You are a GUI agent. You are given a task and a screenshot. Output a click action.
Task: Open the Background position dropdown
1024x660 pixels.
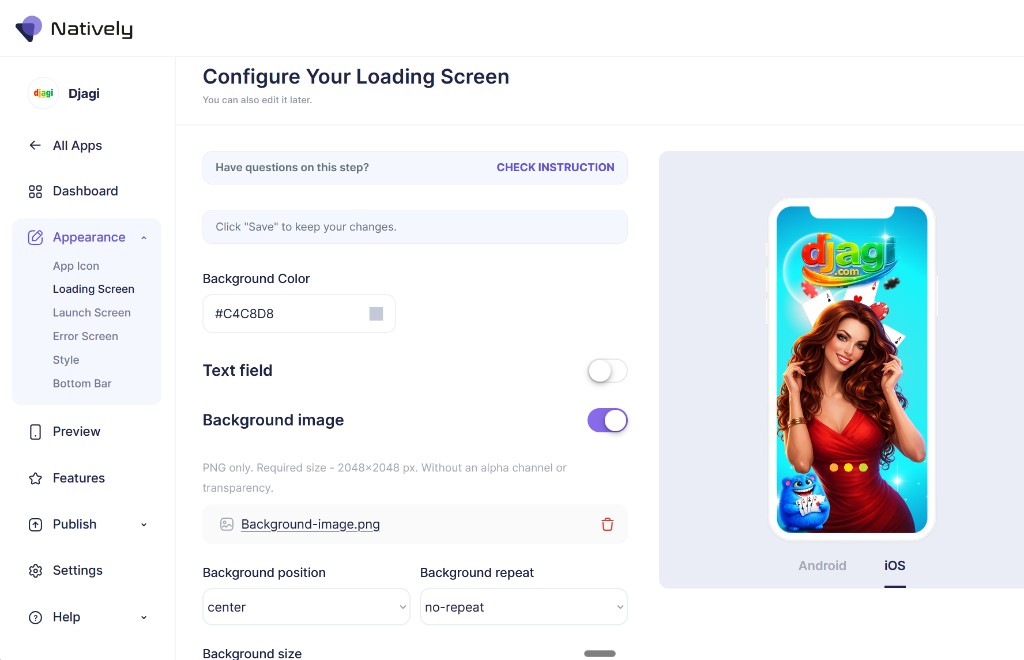[306, 607]
